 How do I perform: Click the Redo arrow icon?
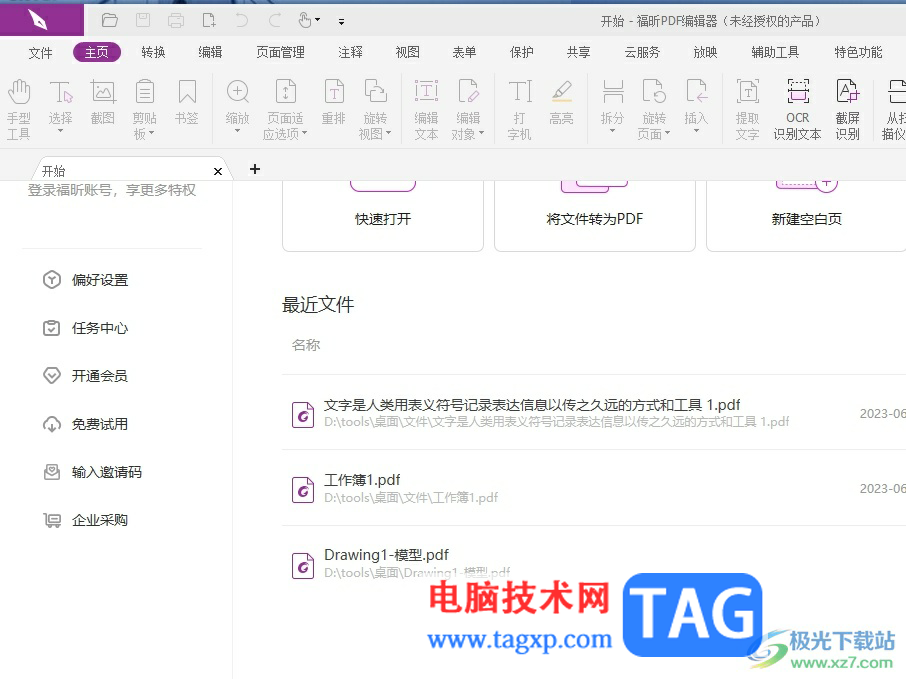point(275,21)
